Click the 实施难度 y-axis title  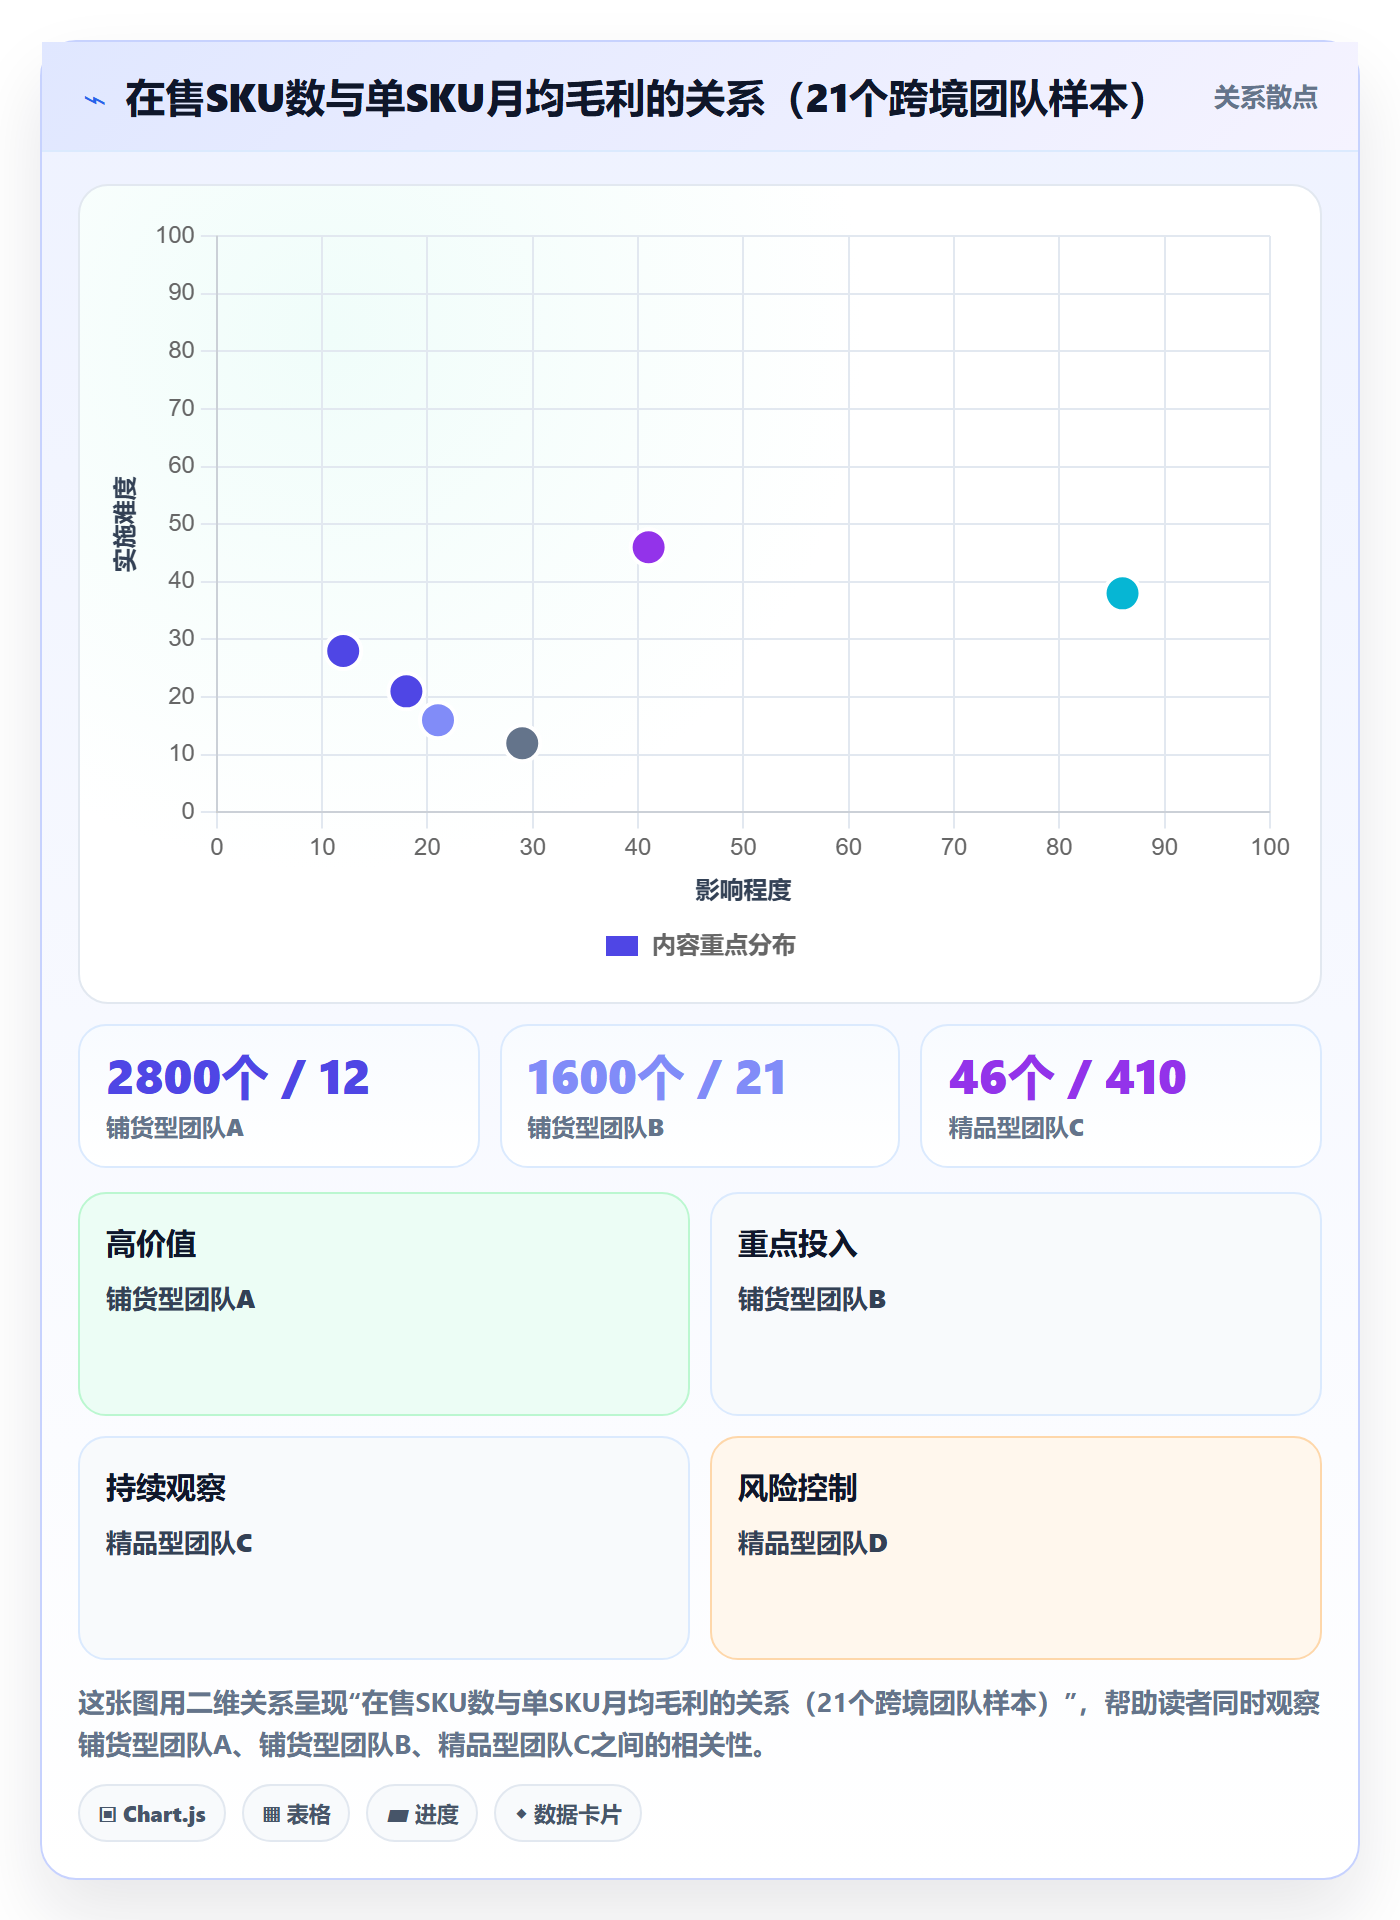(125, 524)
